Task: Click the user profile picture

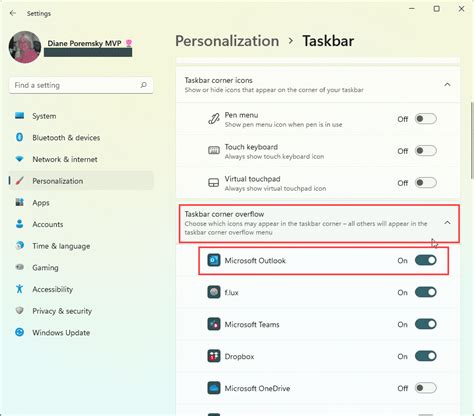Action: pyautogui.click(x=25, y=47)
